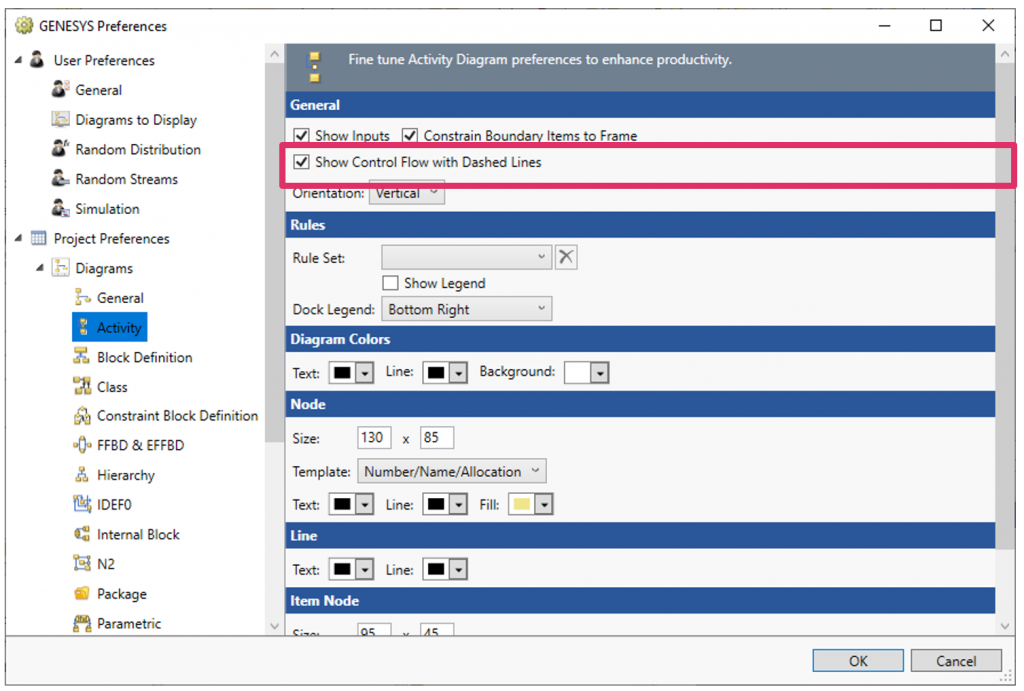1024x691 pixels.
Task: Click the N2 diagram icon
Action: coord(82,564)
